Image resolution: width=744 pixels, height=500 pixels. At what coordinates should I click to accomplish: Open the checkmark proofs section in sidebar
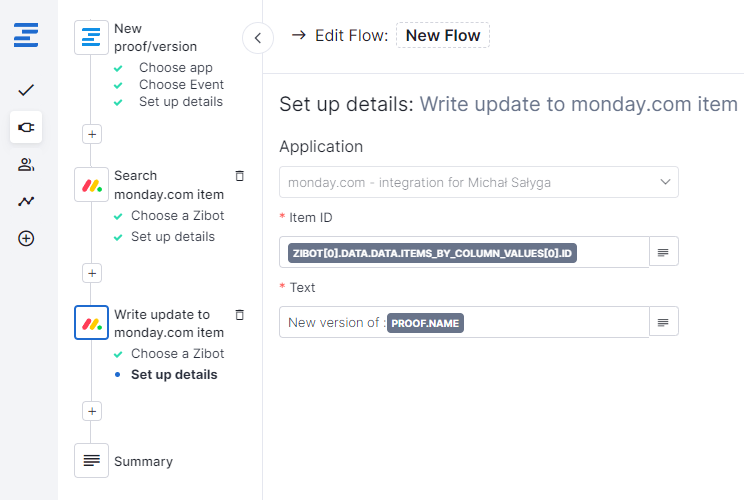point(26,90)
